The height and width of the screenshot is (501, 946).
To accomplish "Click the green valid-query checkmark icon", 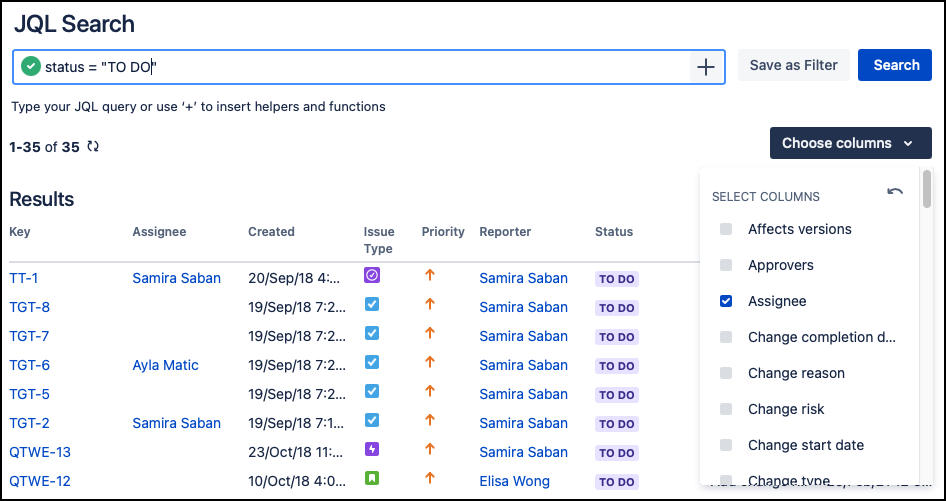I will coord(31,66).
